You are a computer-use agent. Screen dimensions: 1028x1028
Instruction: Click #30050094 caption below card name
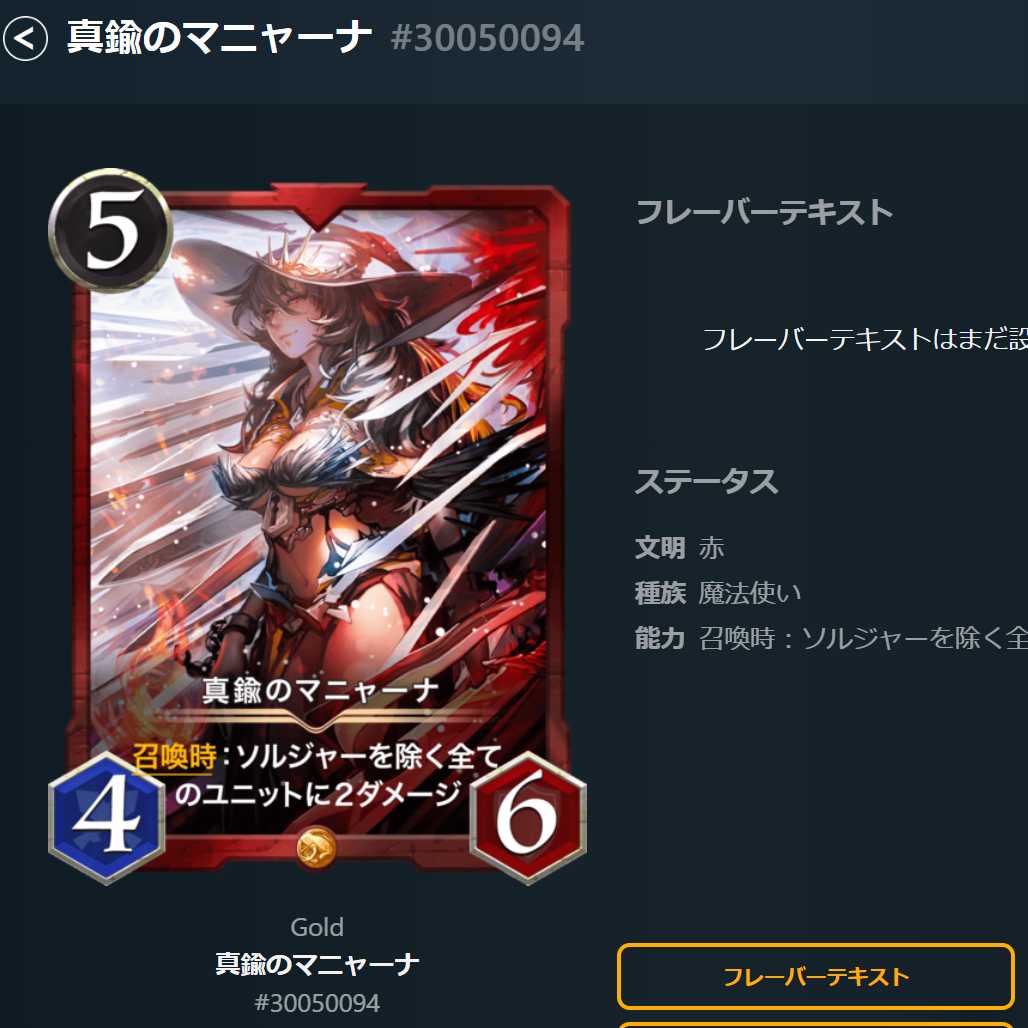[x=317, y=1002]
